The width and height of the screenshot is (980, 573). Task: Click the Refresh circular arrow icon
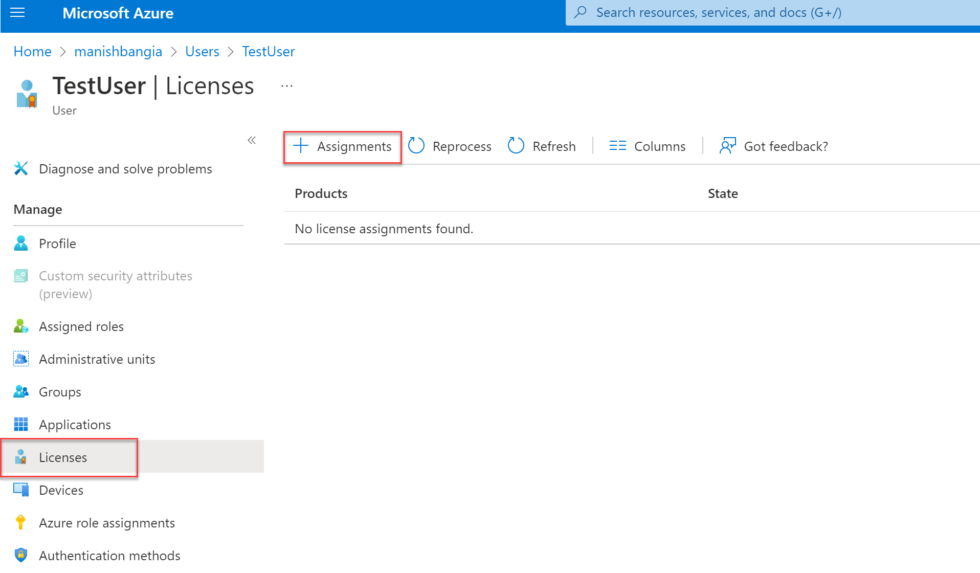(x=516, y=146)
